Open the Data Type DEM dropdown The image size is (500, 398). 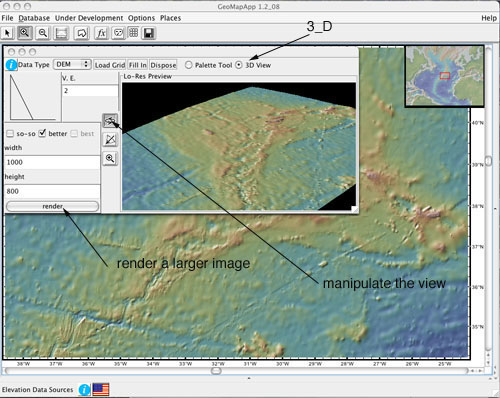tap(72, 64)
